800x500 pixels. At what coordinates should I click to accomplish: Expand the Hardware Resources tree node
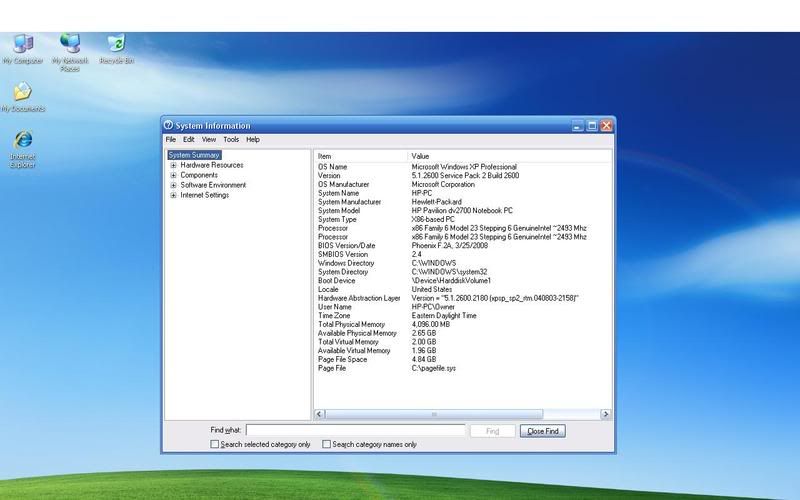tap(173, 165)
